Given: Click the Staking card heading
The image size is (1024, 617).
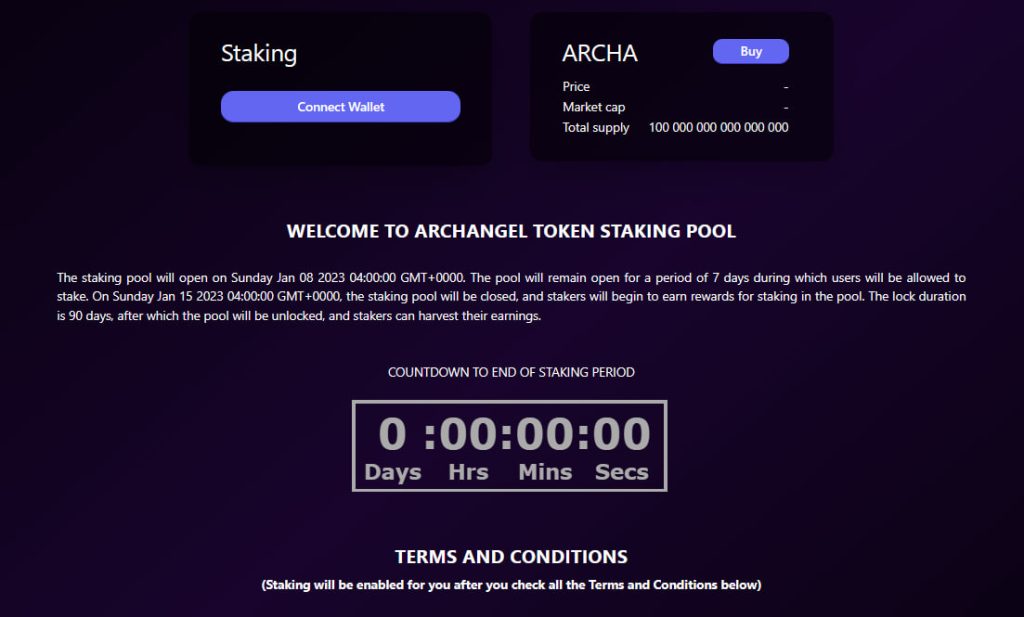Looking at the screenshot, I should click(x=259, y=54).
